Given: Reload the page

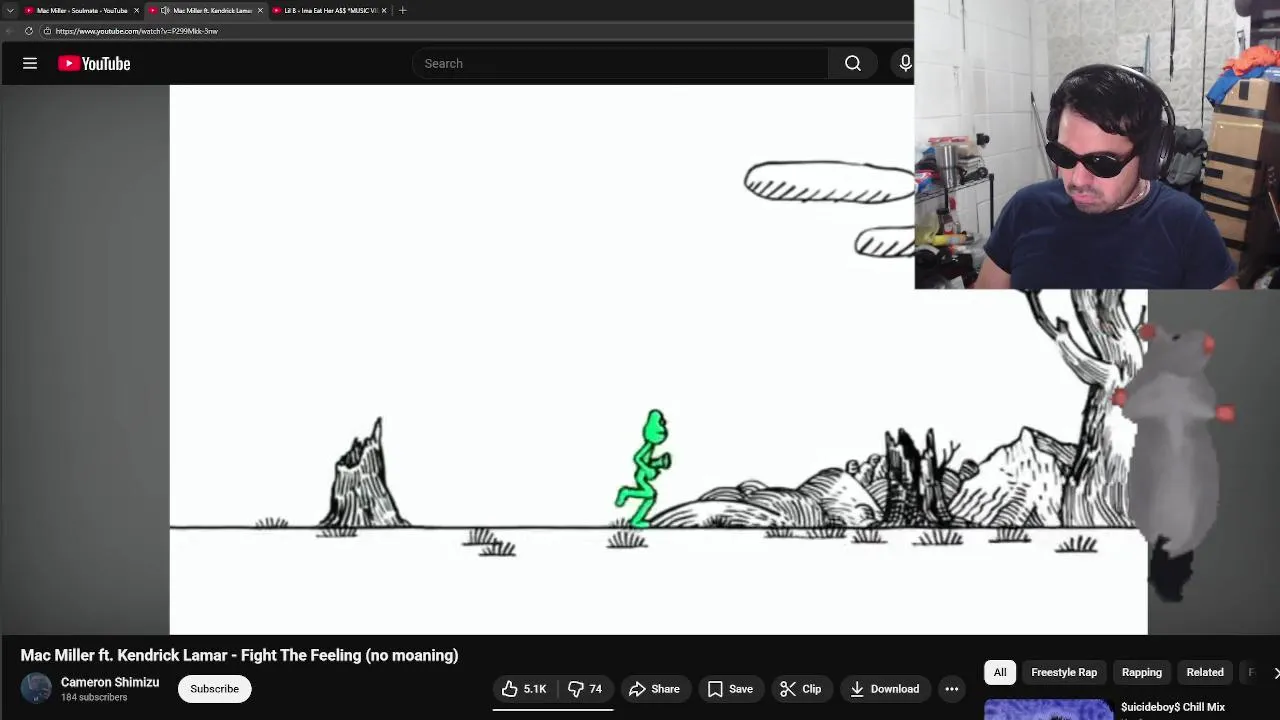Looking at the screenshot, I should pos(28,31).
